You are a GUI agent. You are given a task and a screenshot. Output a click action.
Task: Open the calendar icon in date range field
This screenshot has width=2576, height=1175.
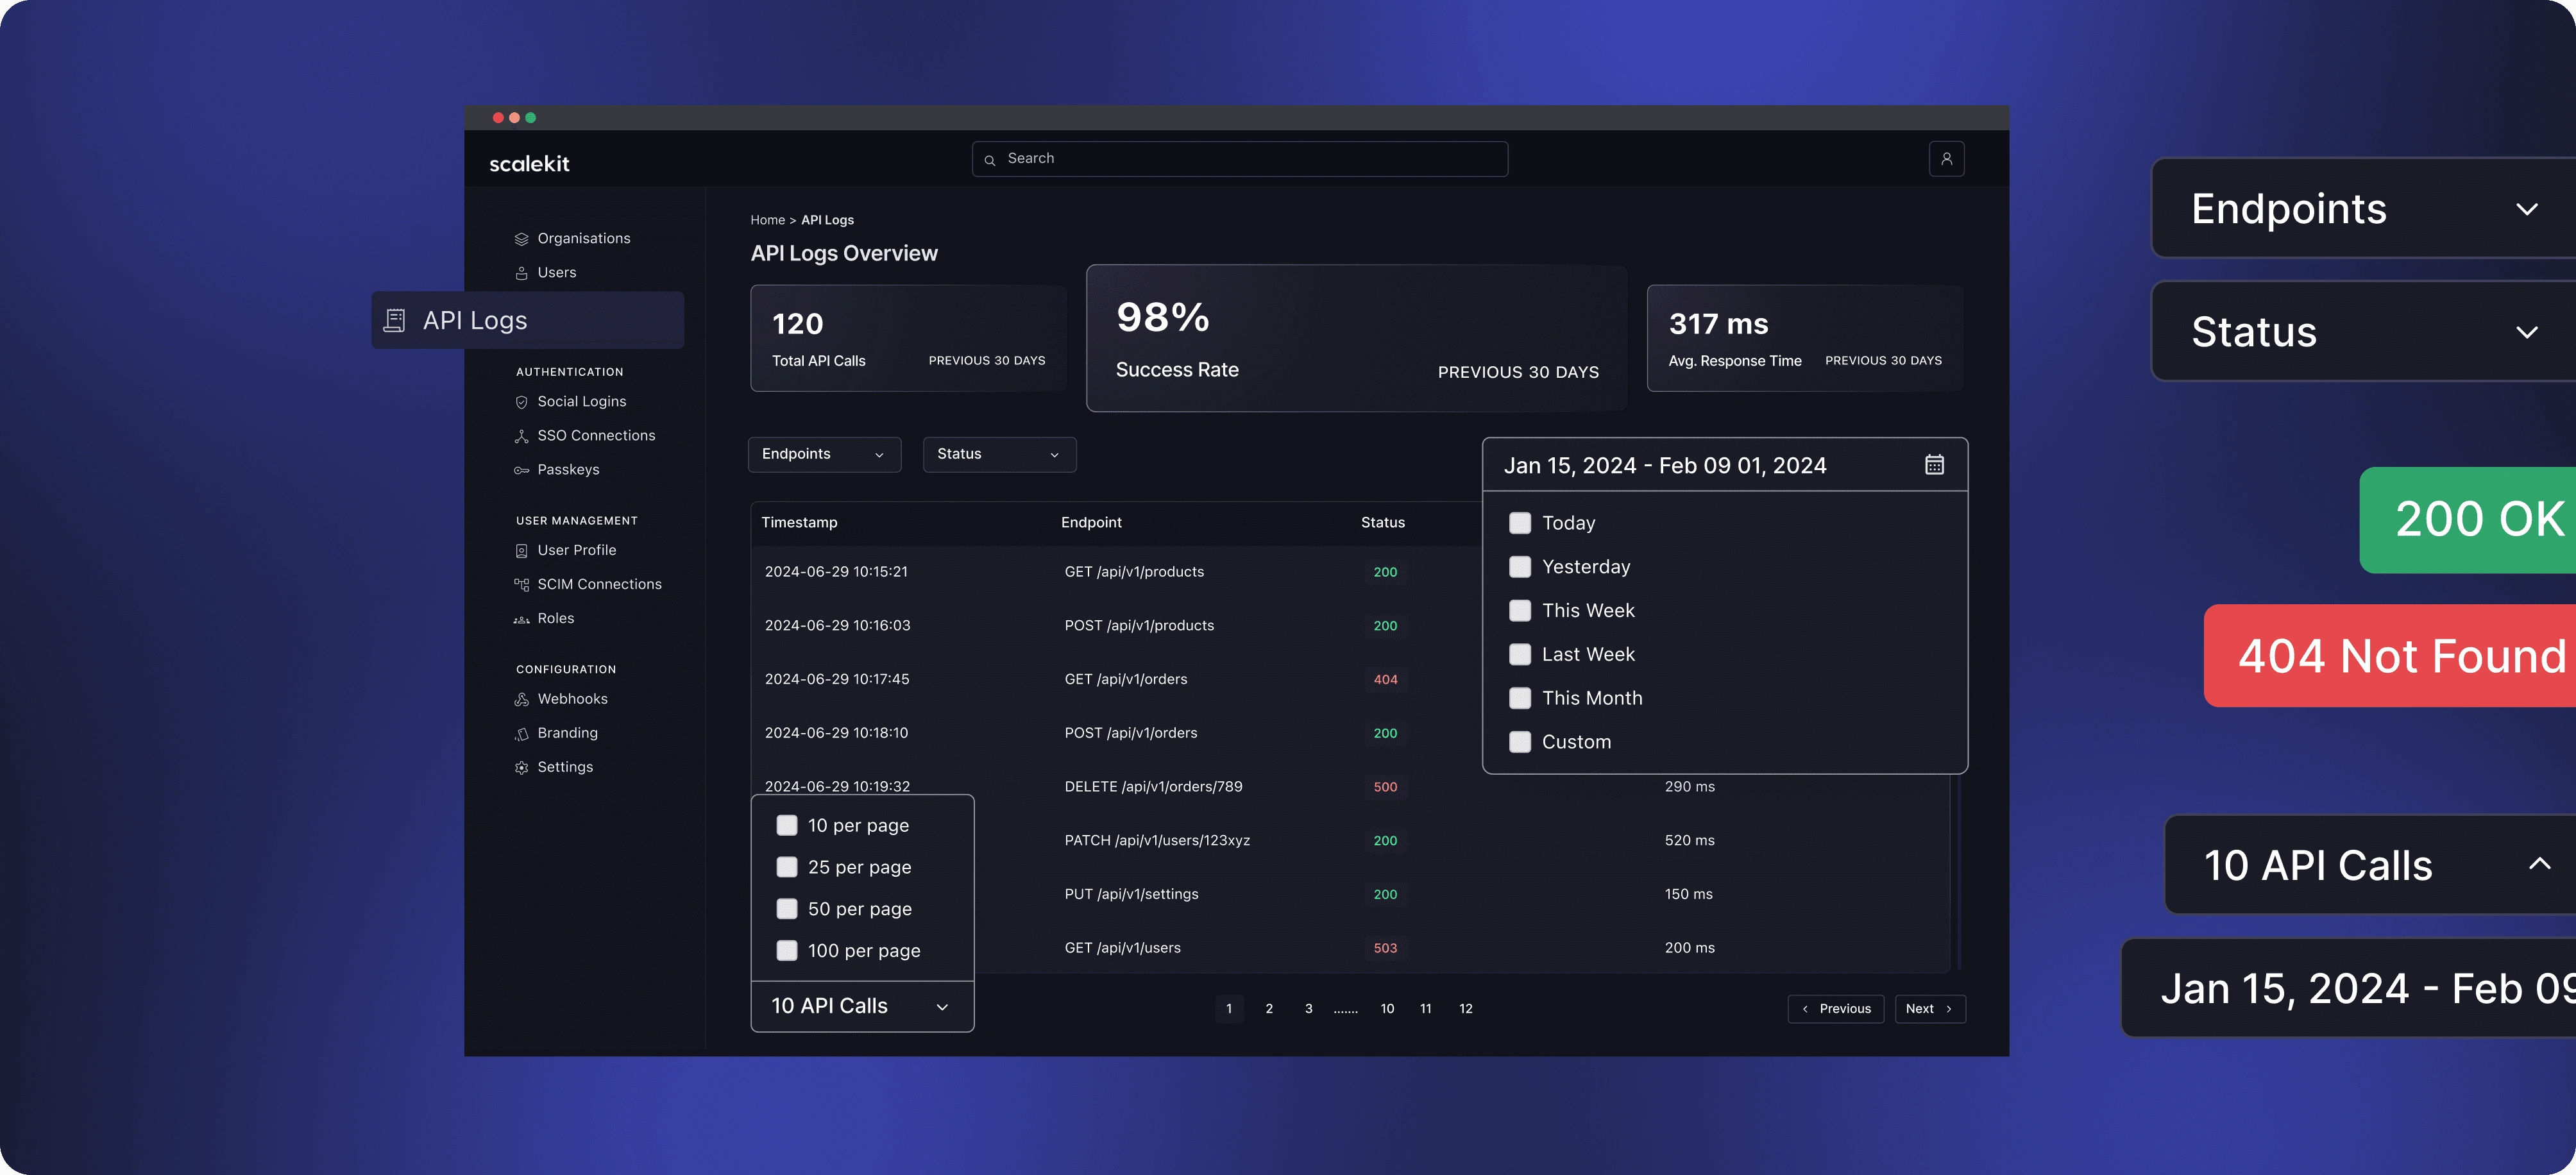1934,465
